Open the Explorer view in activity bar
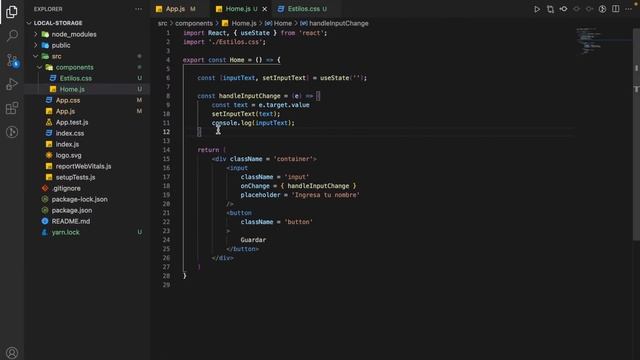640x360 pixels. 12,12
